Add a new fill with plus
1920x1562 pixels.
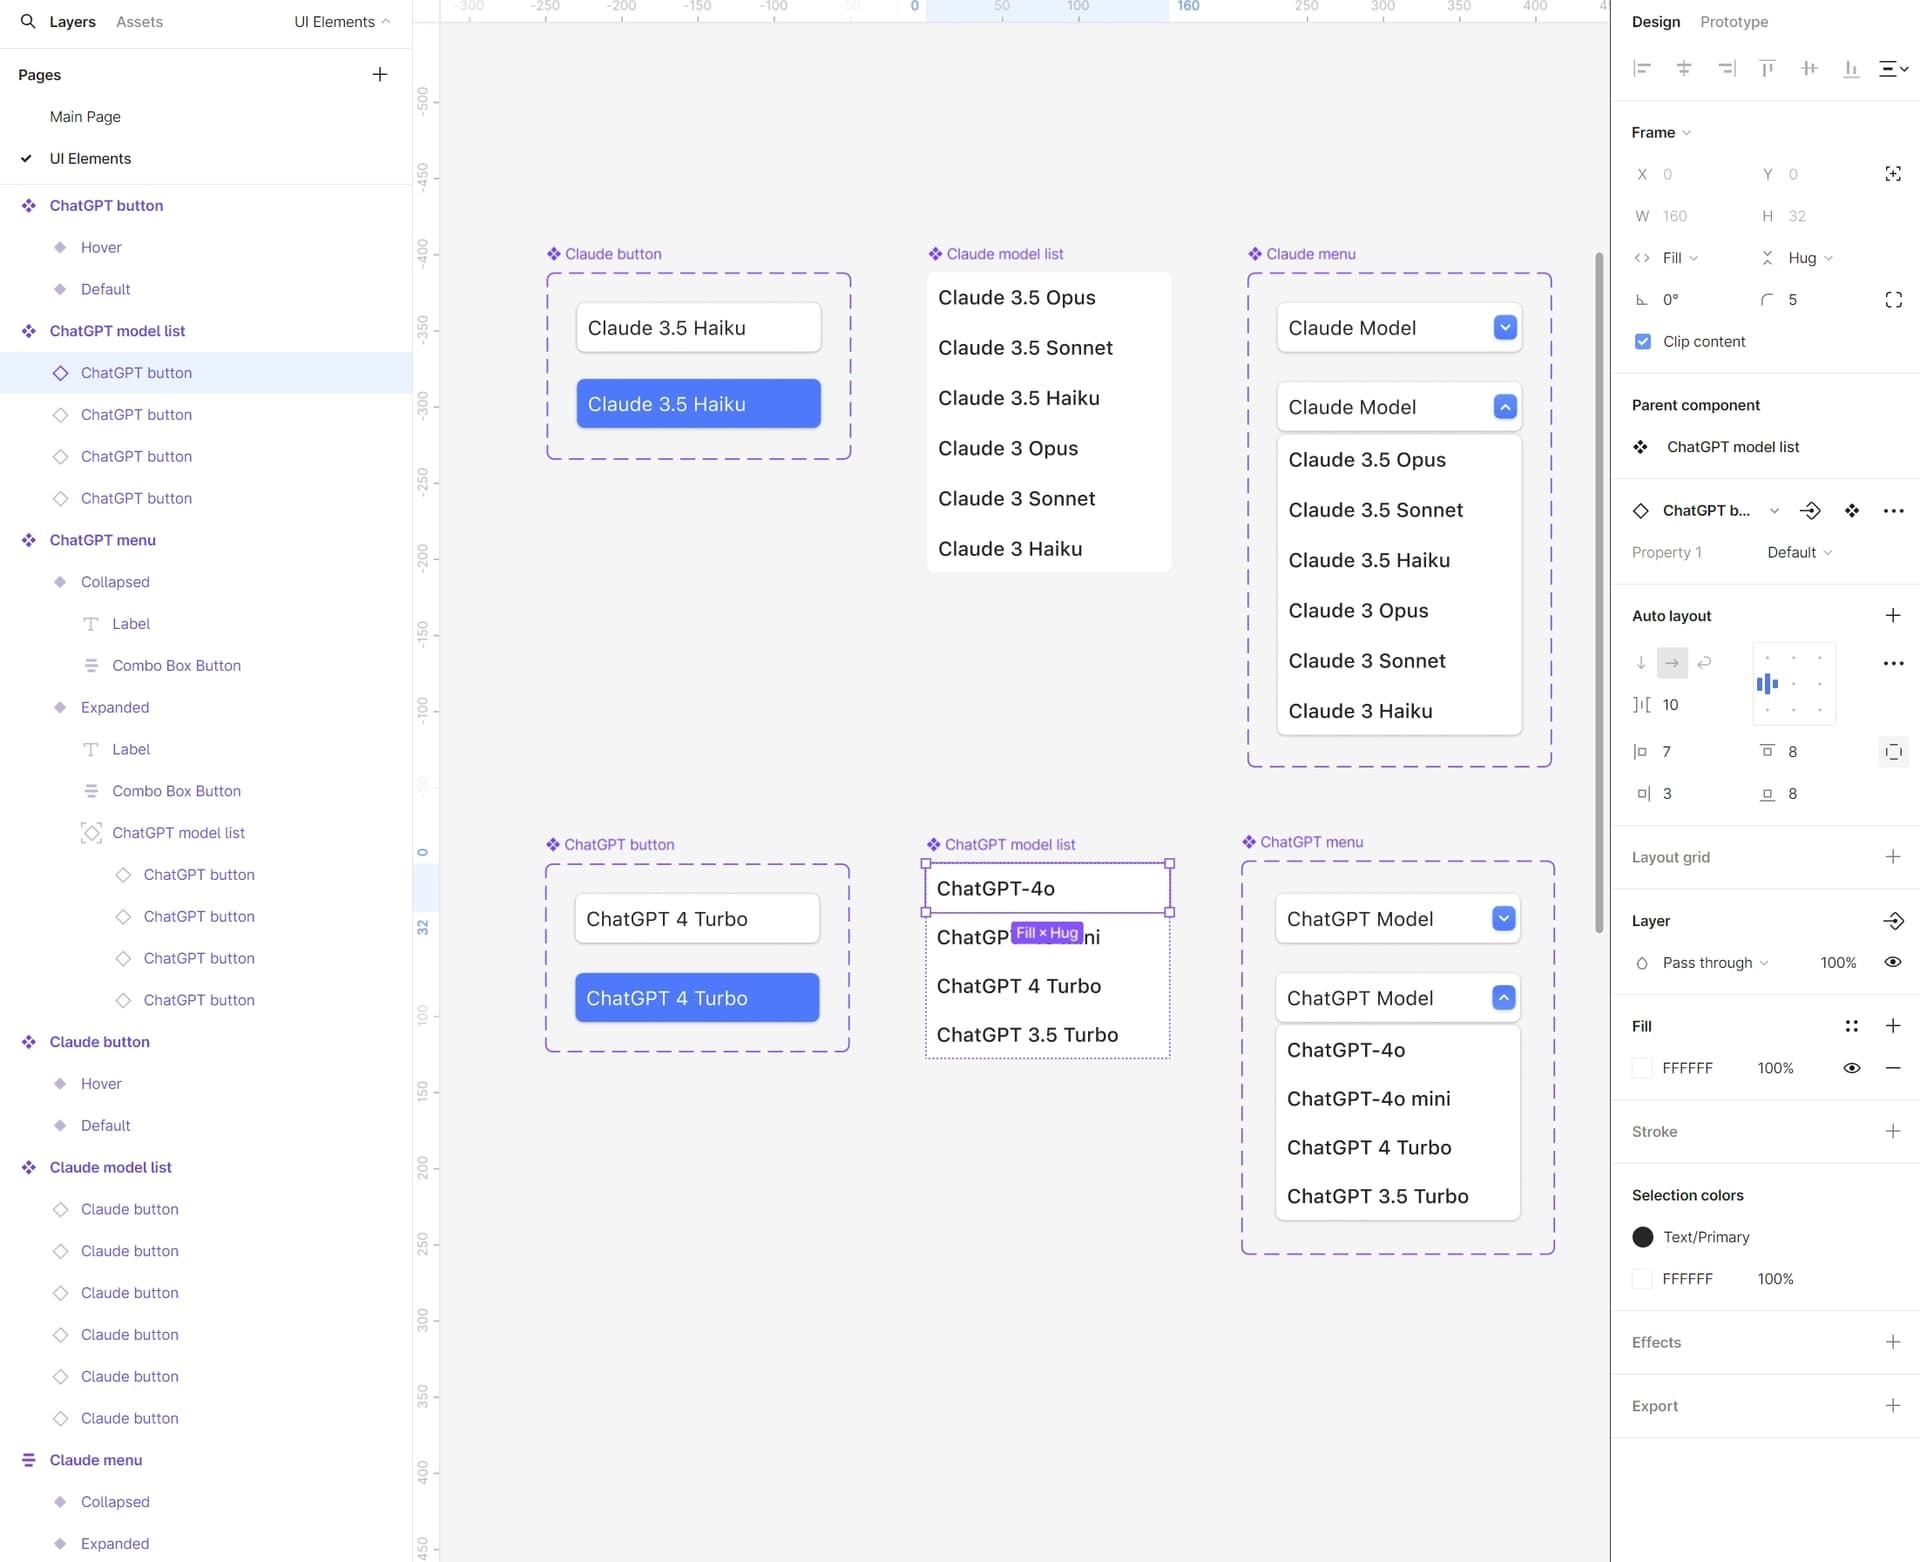pos(1893,1026)
